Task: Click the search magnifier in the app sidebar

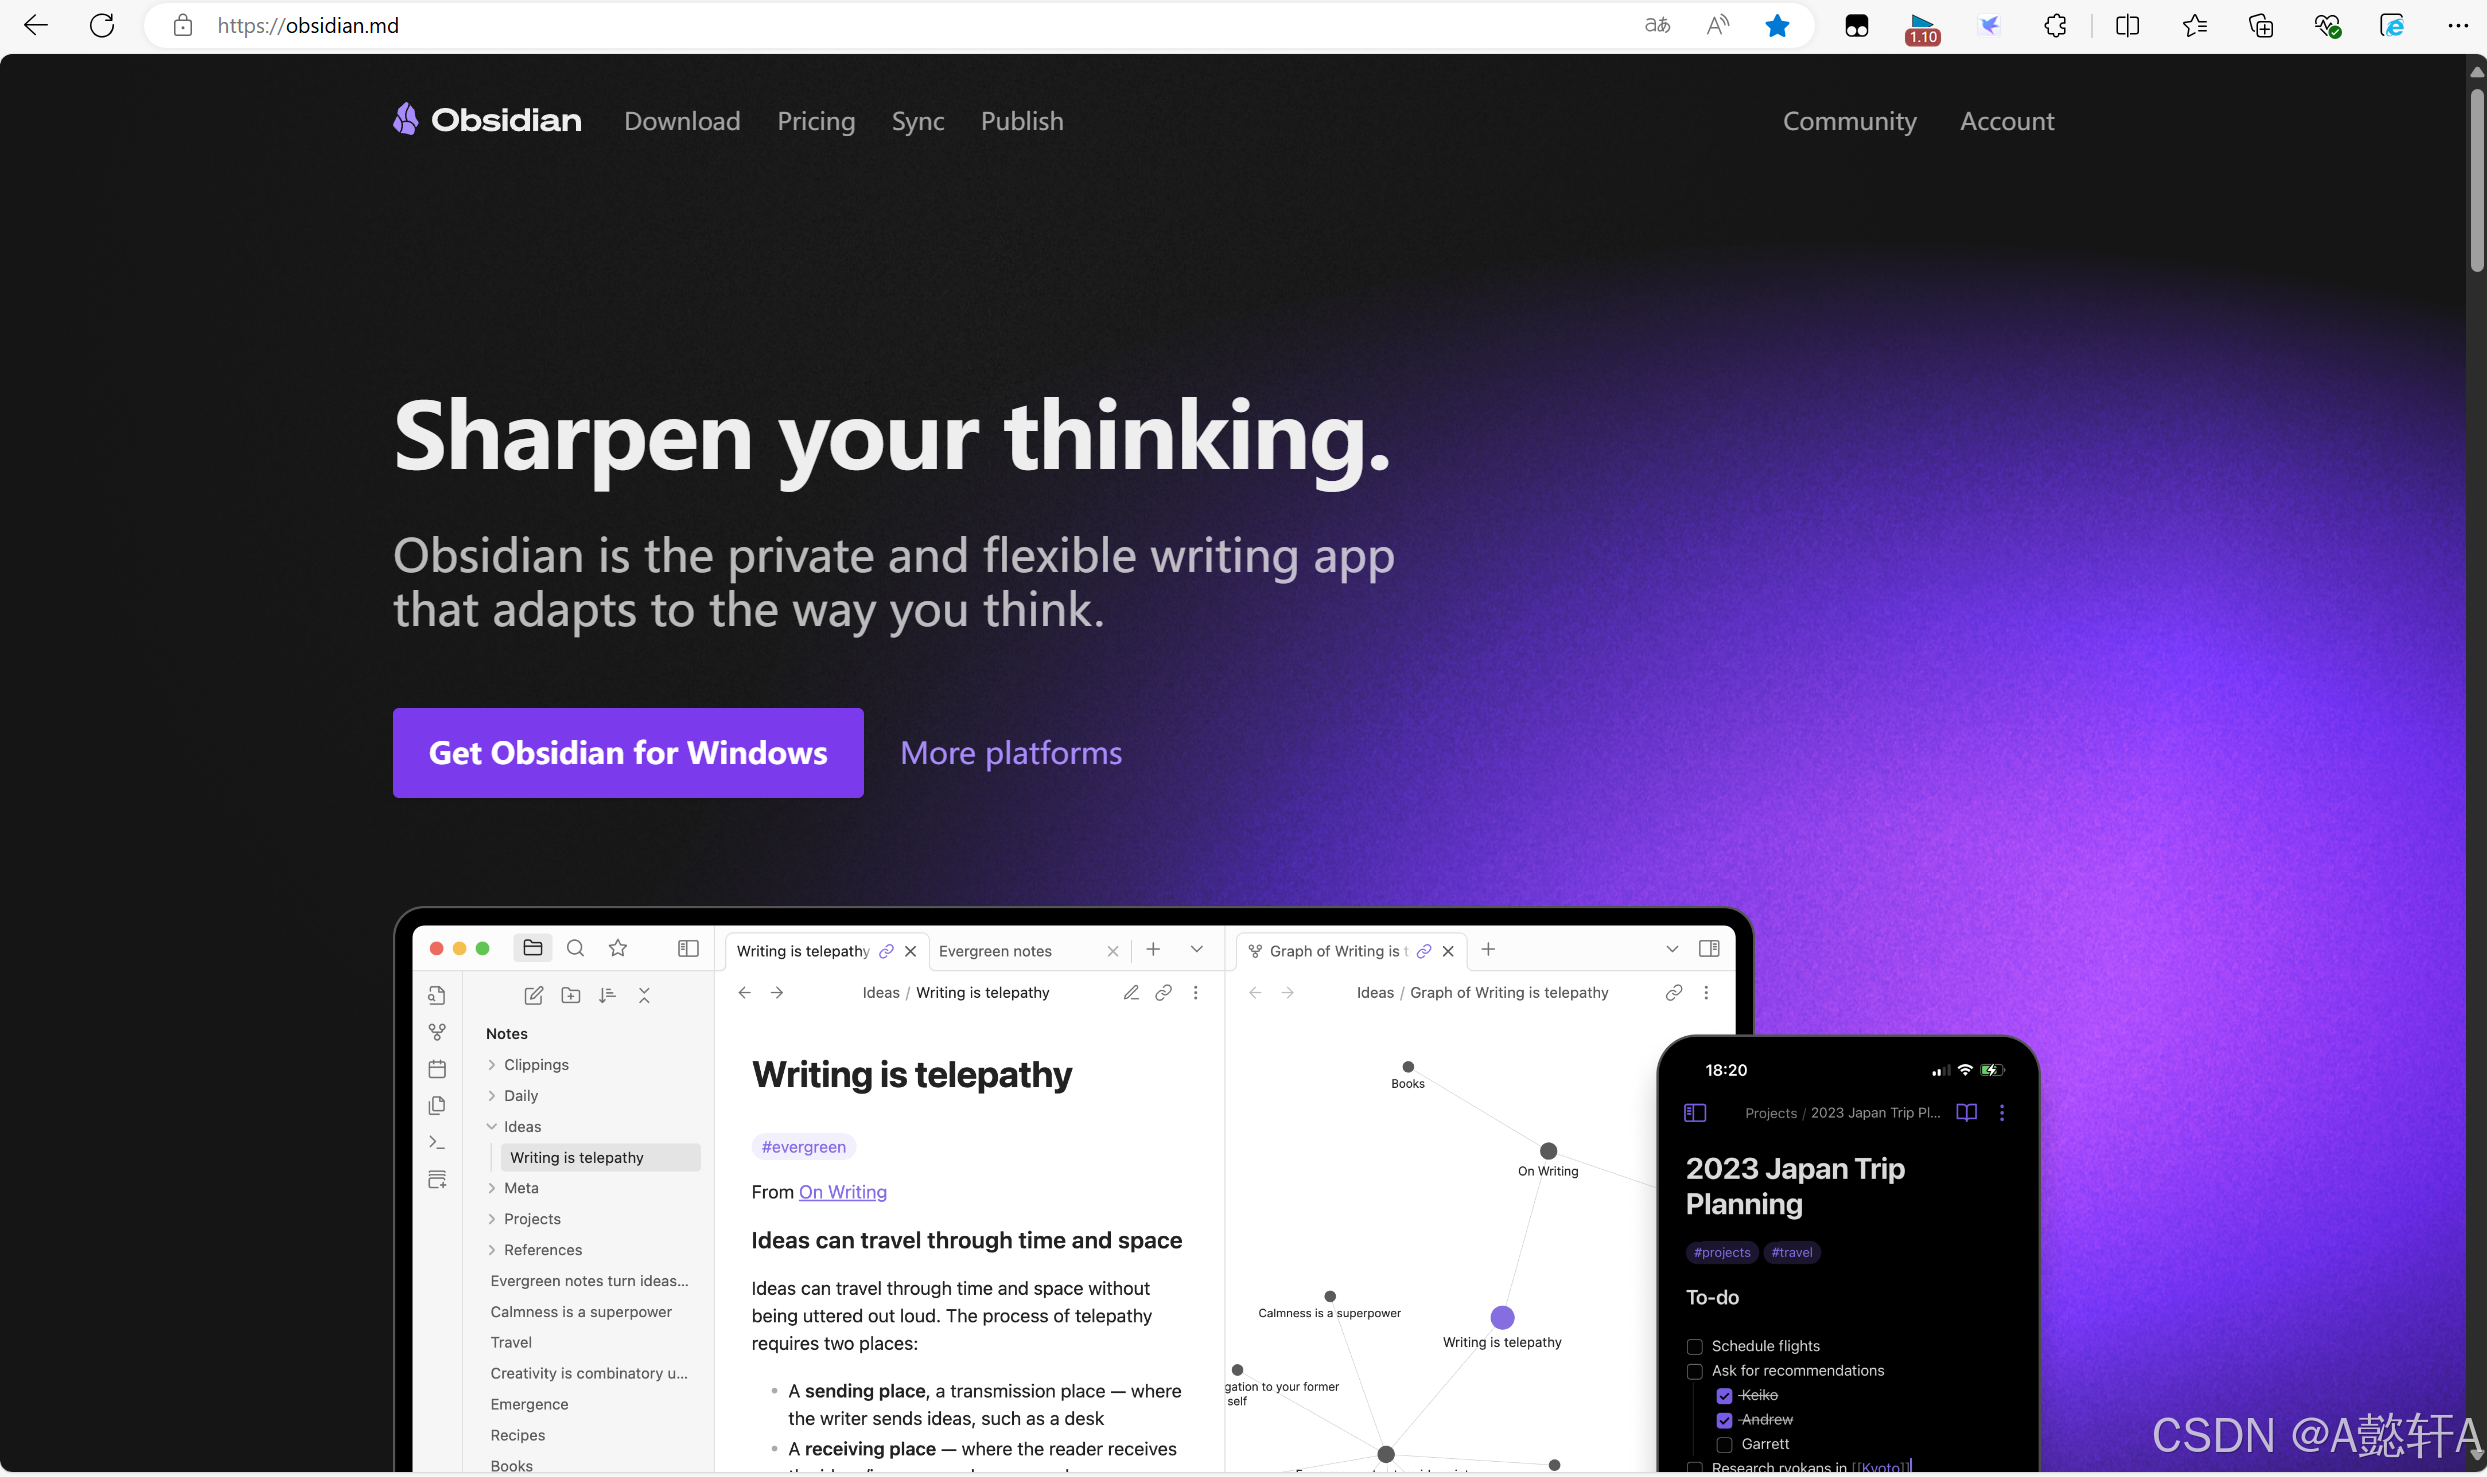Action: [575, 948]
